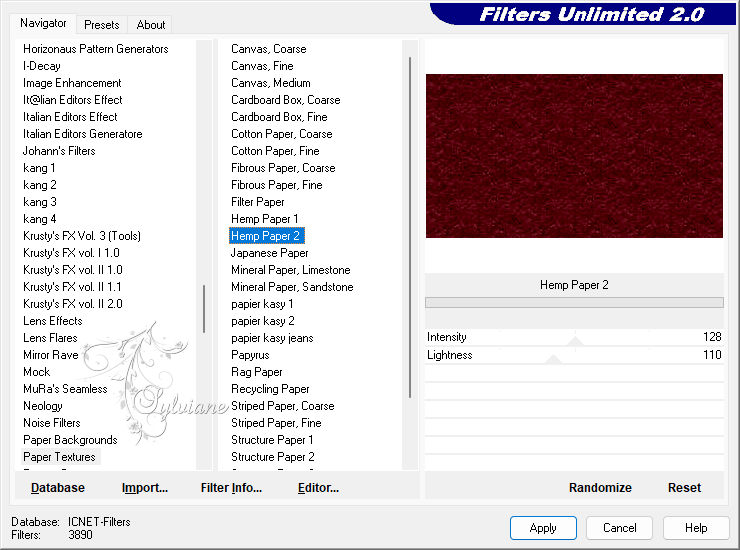Choose Canvas, Fine filter

click(262, 66)
